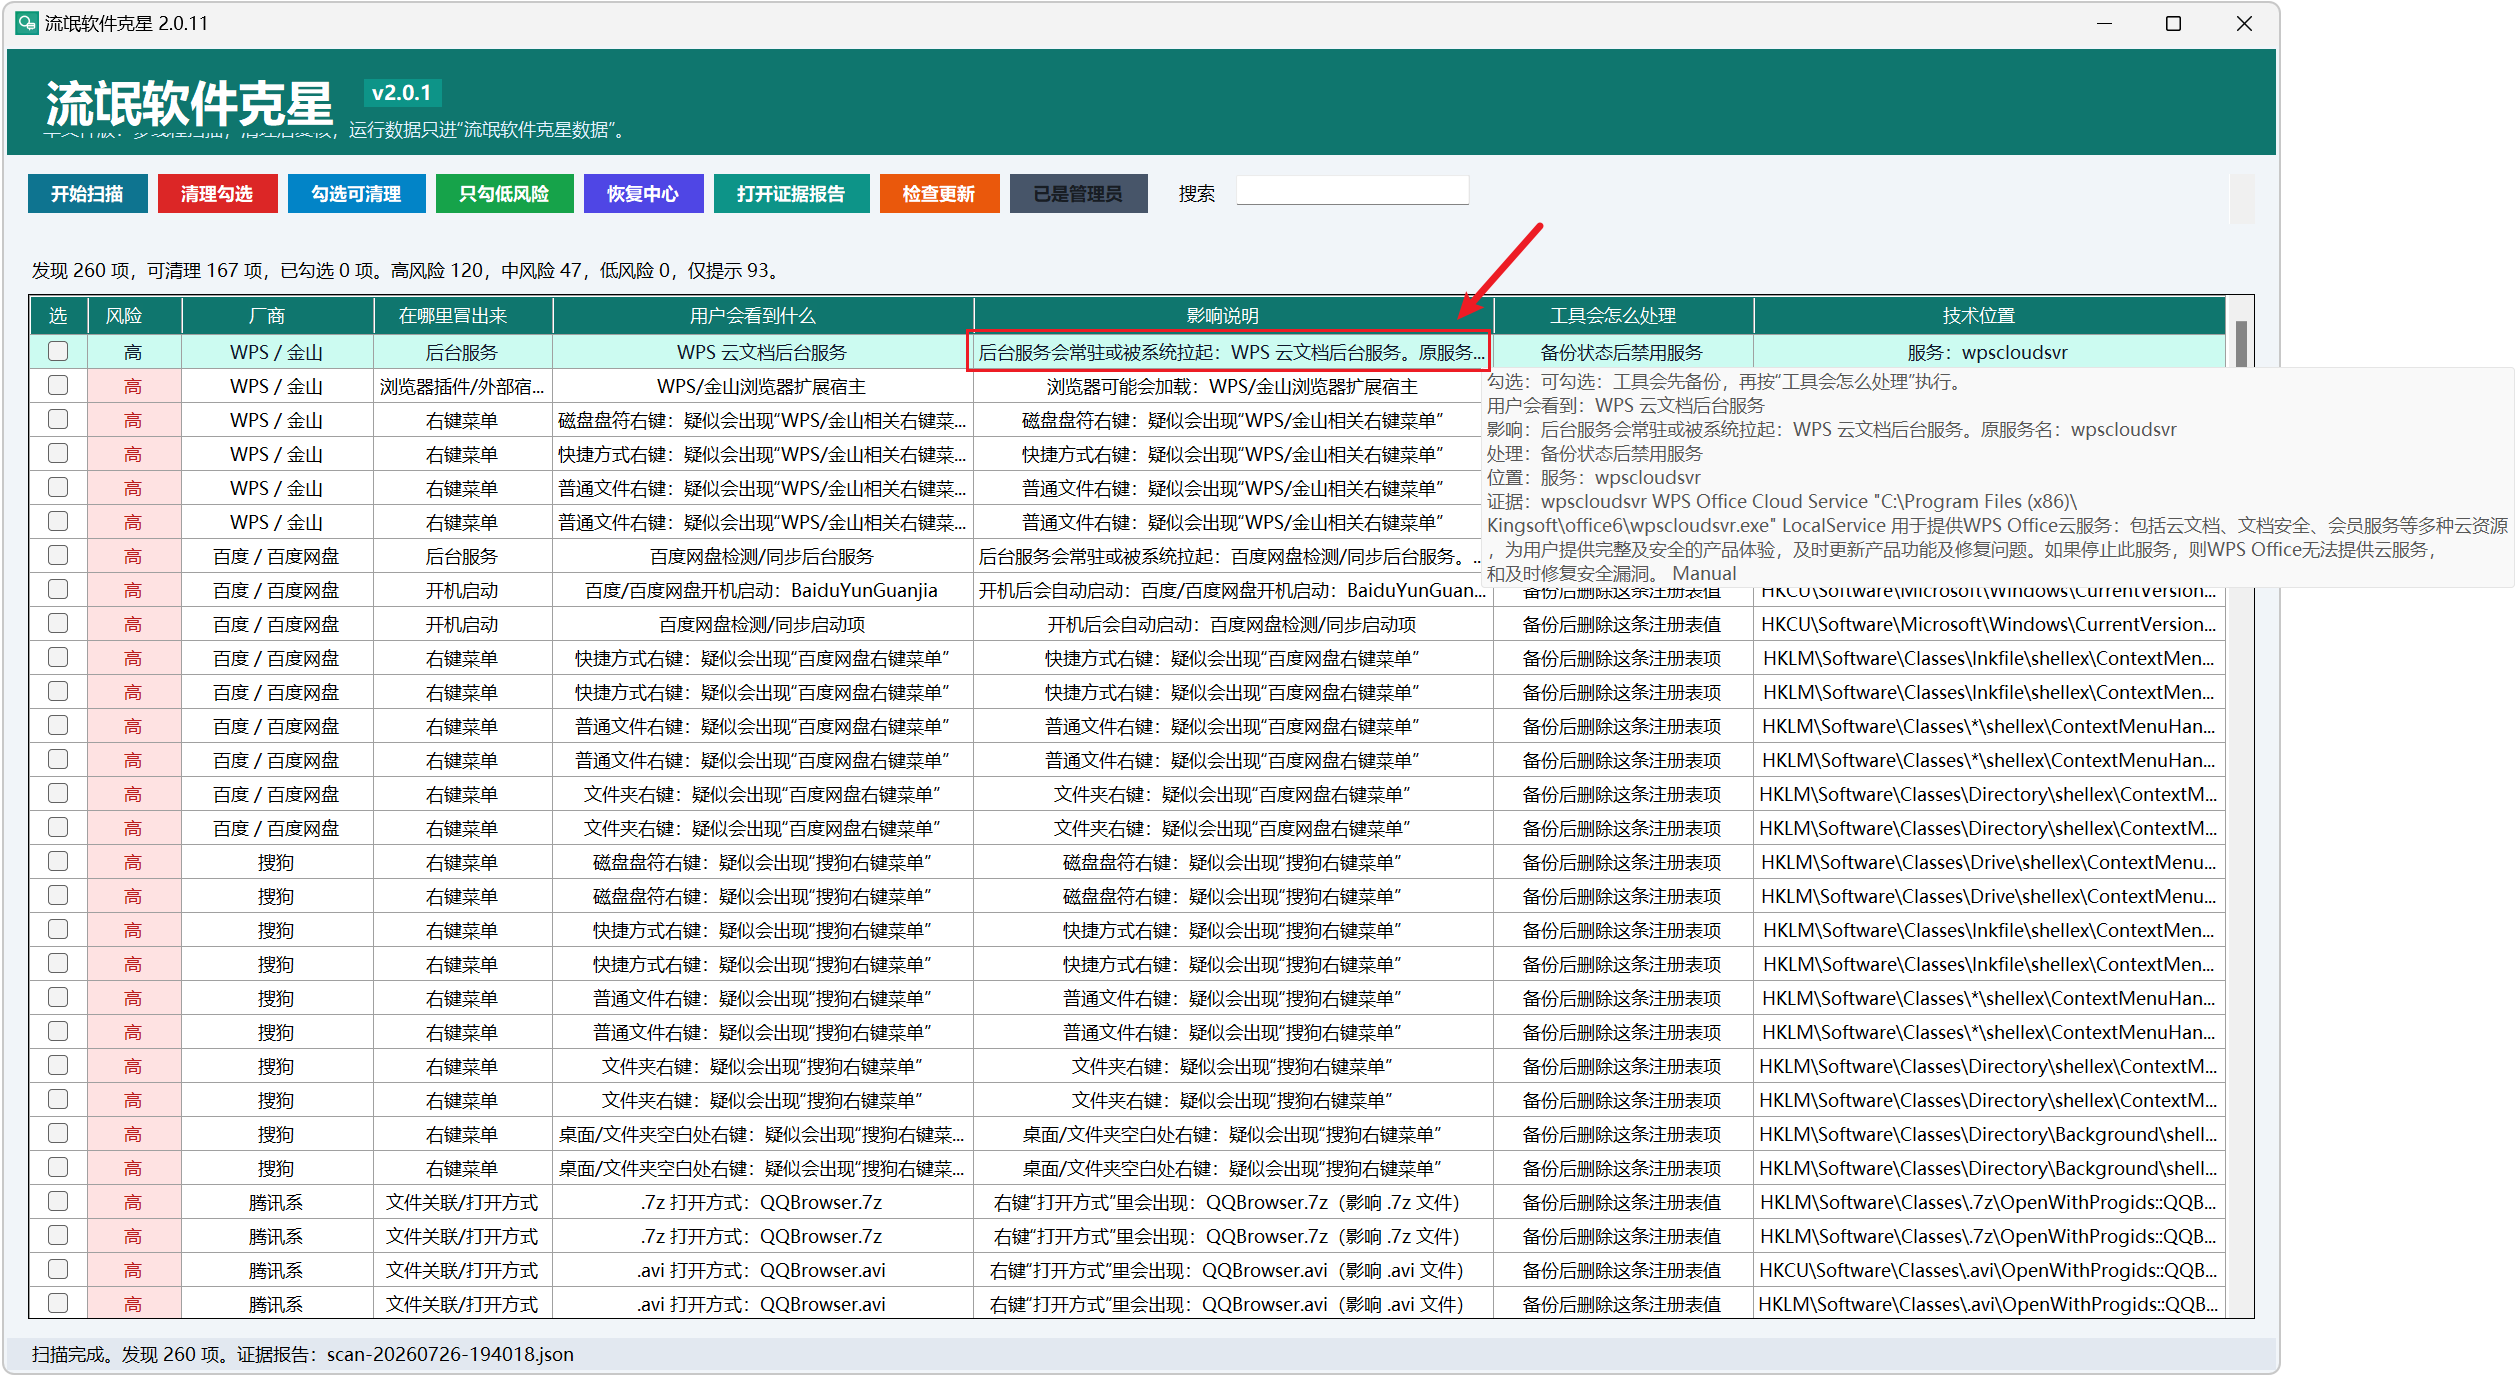The image size is (2517, 1377).
Task: Click the 已是管理员 button
Action: click(x=1078, y=194)
